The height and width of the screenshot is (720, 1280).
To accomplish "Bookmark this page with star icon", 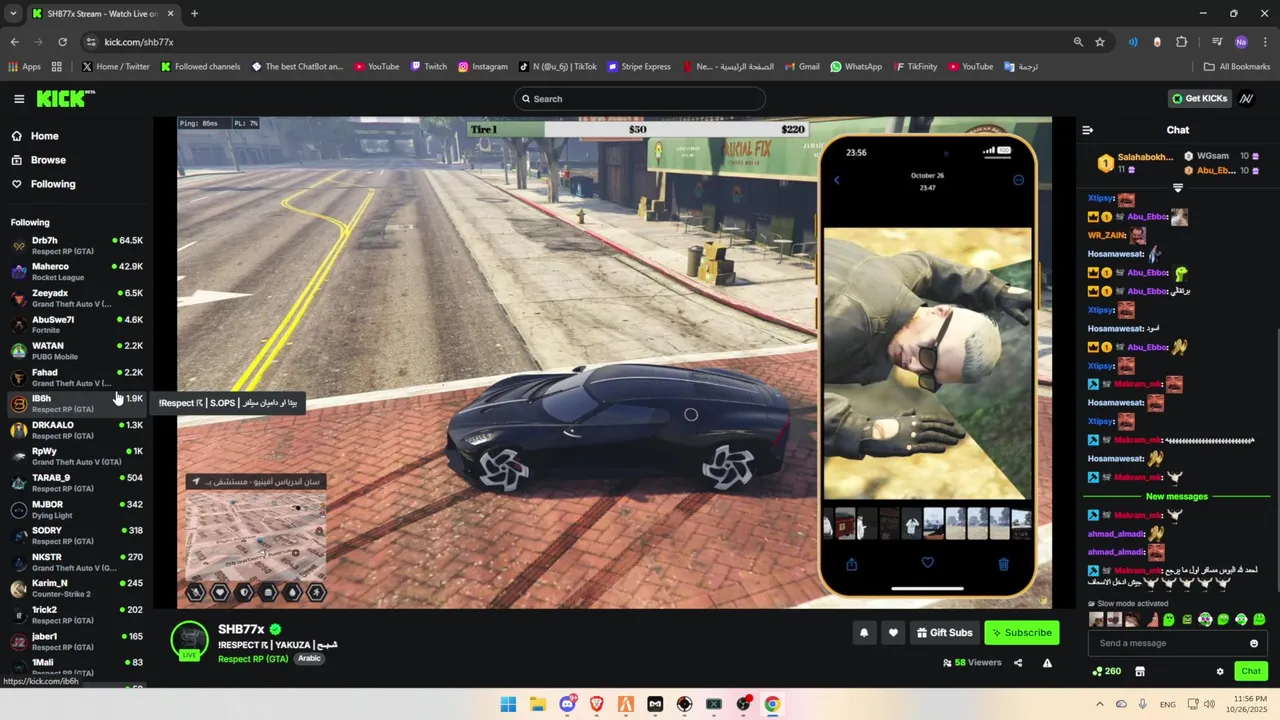I will (x=1100, y=42).
